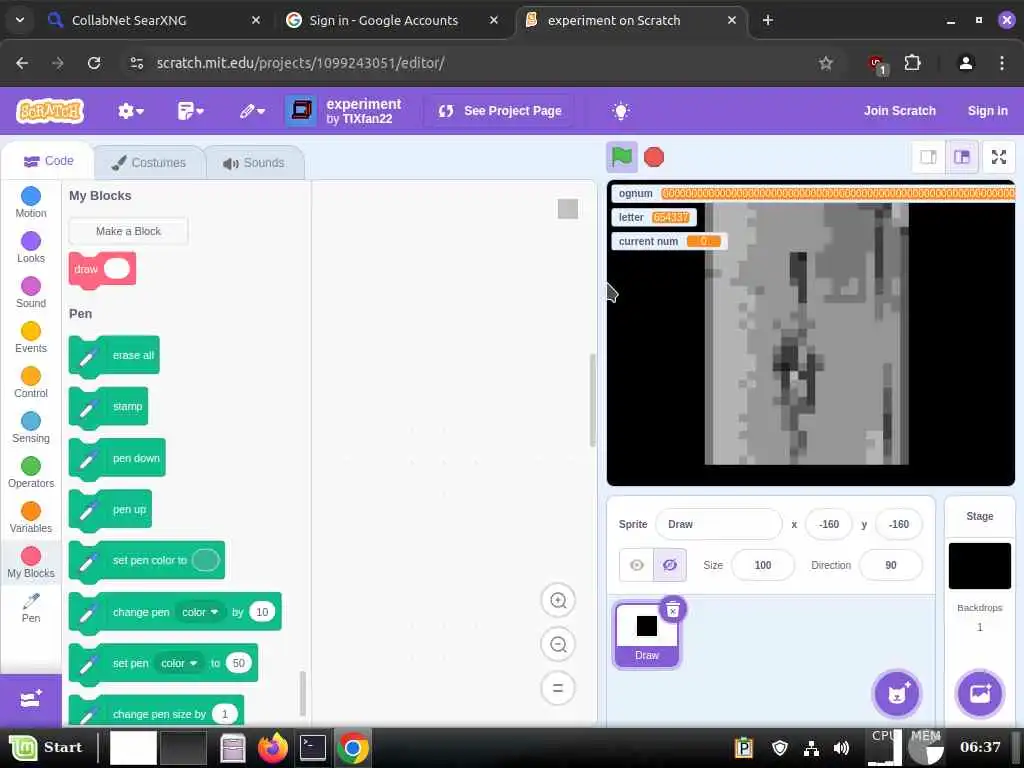This screenshot has height=768, width=1024.
Task: Switch to large stage layout
Action: [x=961, y=157]
